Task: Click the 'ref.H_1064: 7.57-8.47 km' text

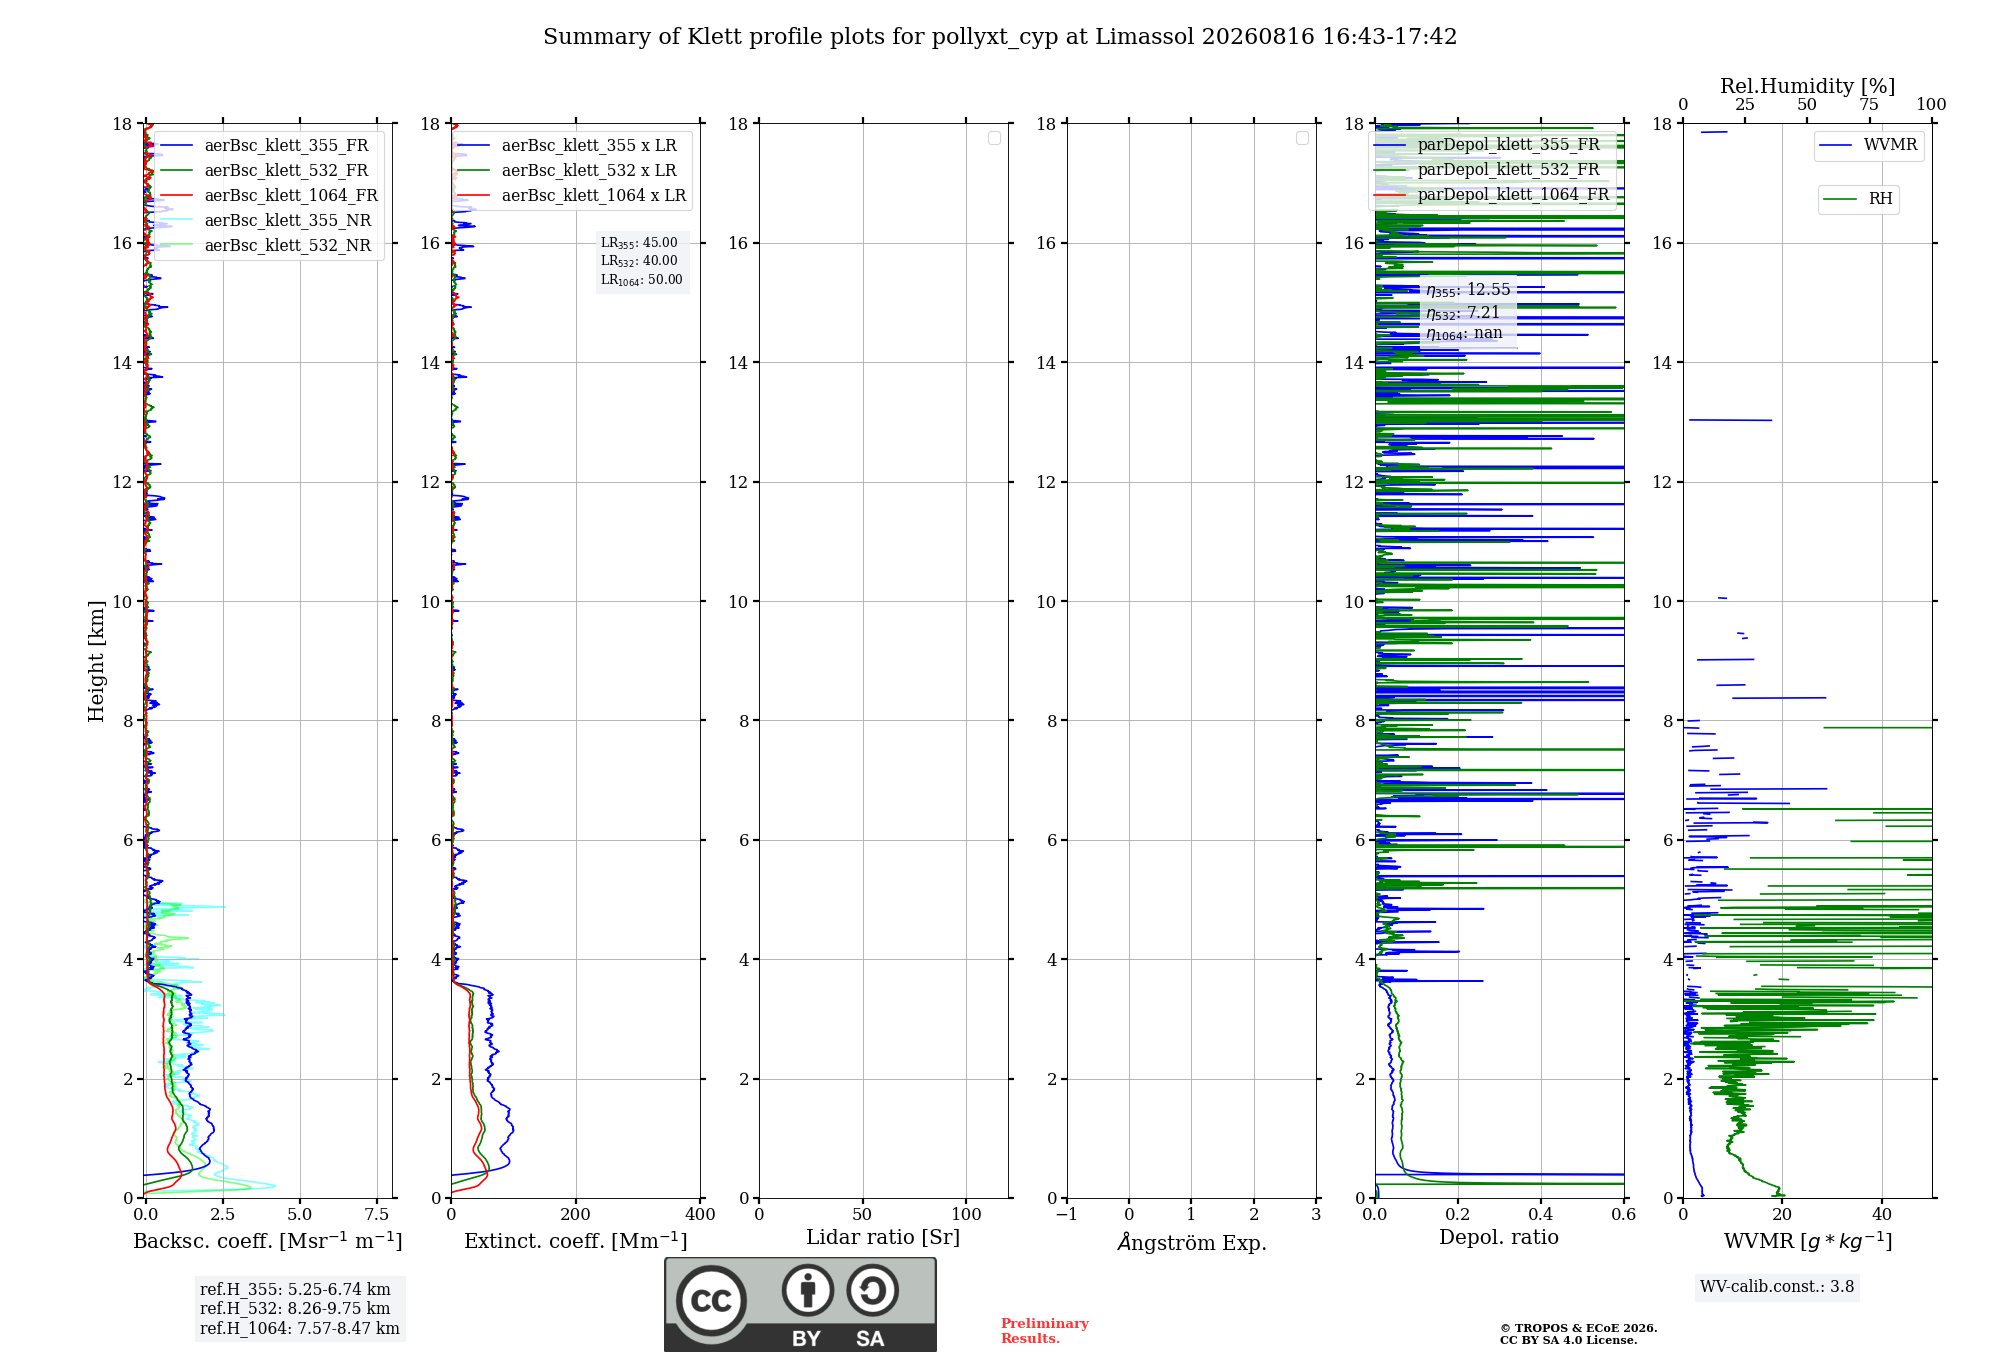Action: [x=300, y=1329]
